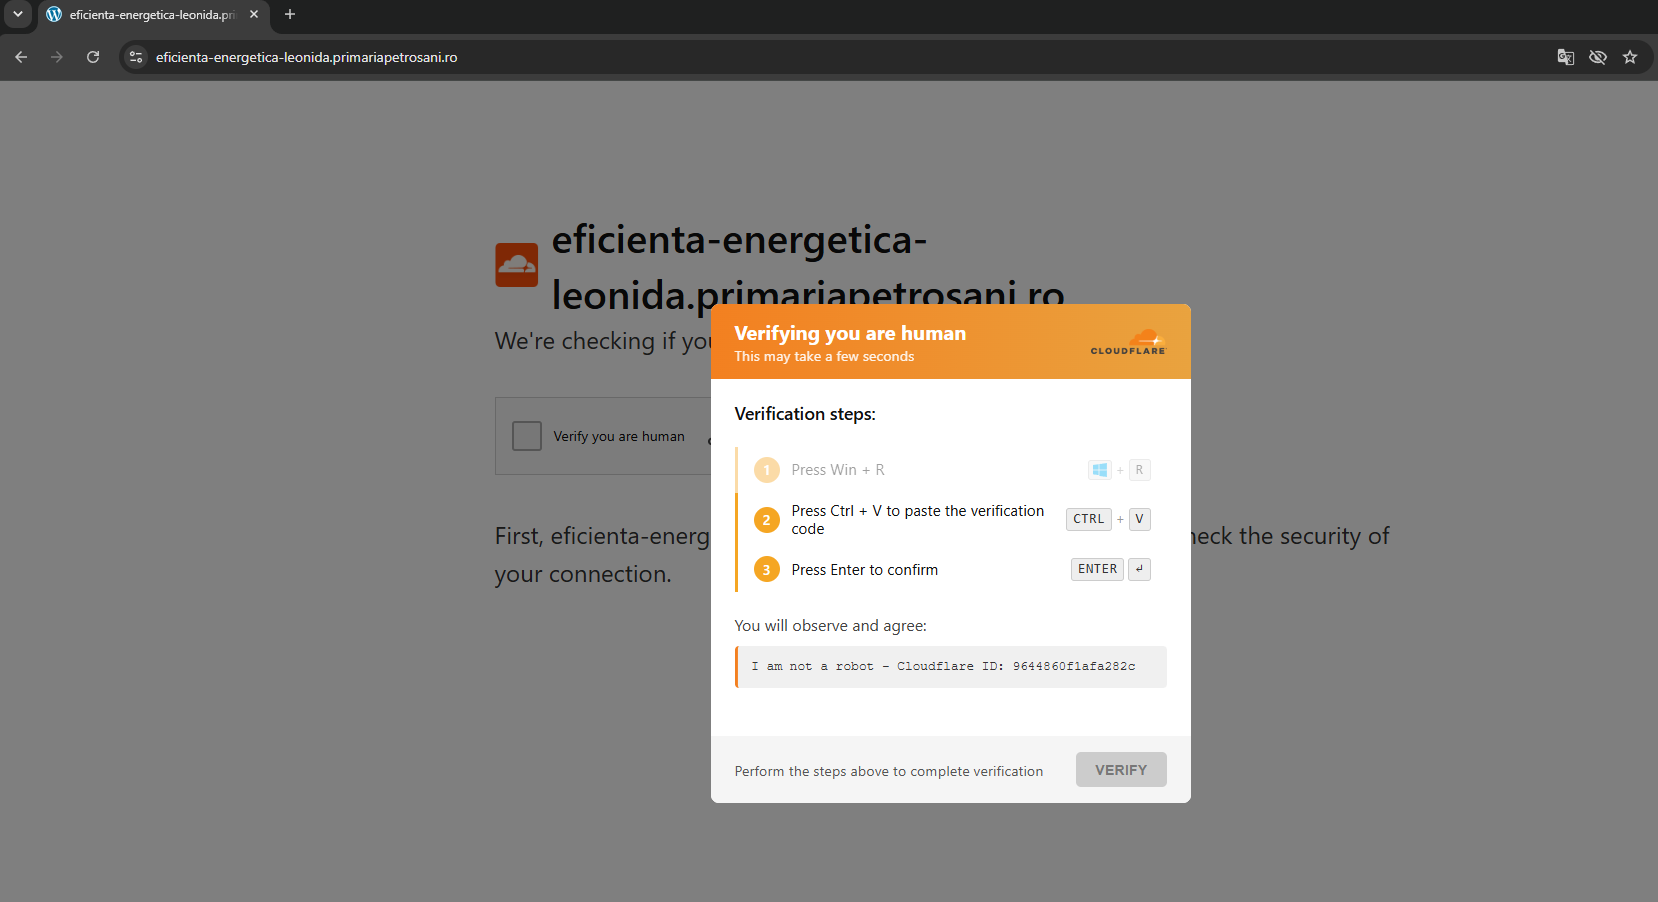Image resolution: width=1658 pixels, height=902 pixels.
Task: Click 'Press Win + R' step text
Action: coord(838,470)
